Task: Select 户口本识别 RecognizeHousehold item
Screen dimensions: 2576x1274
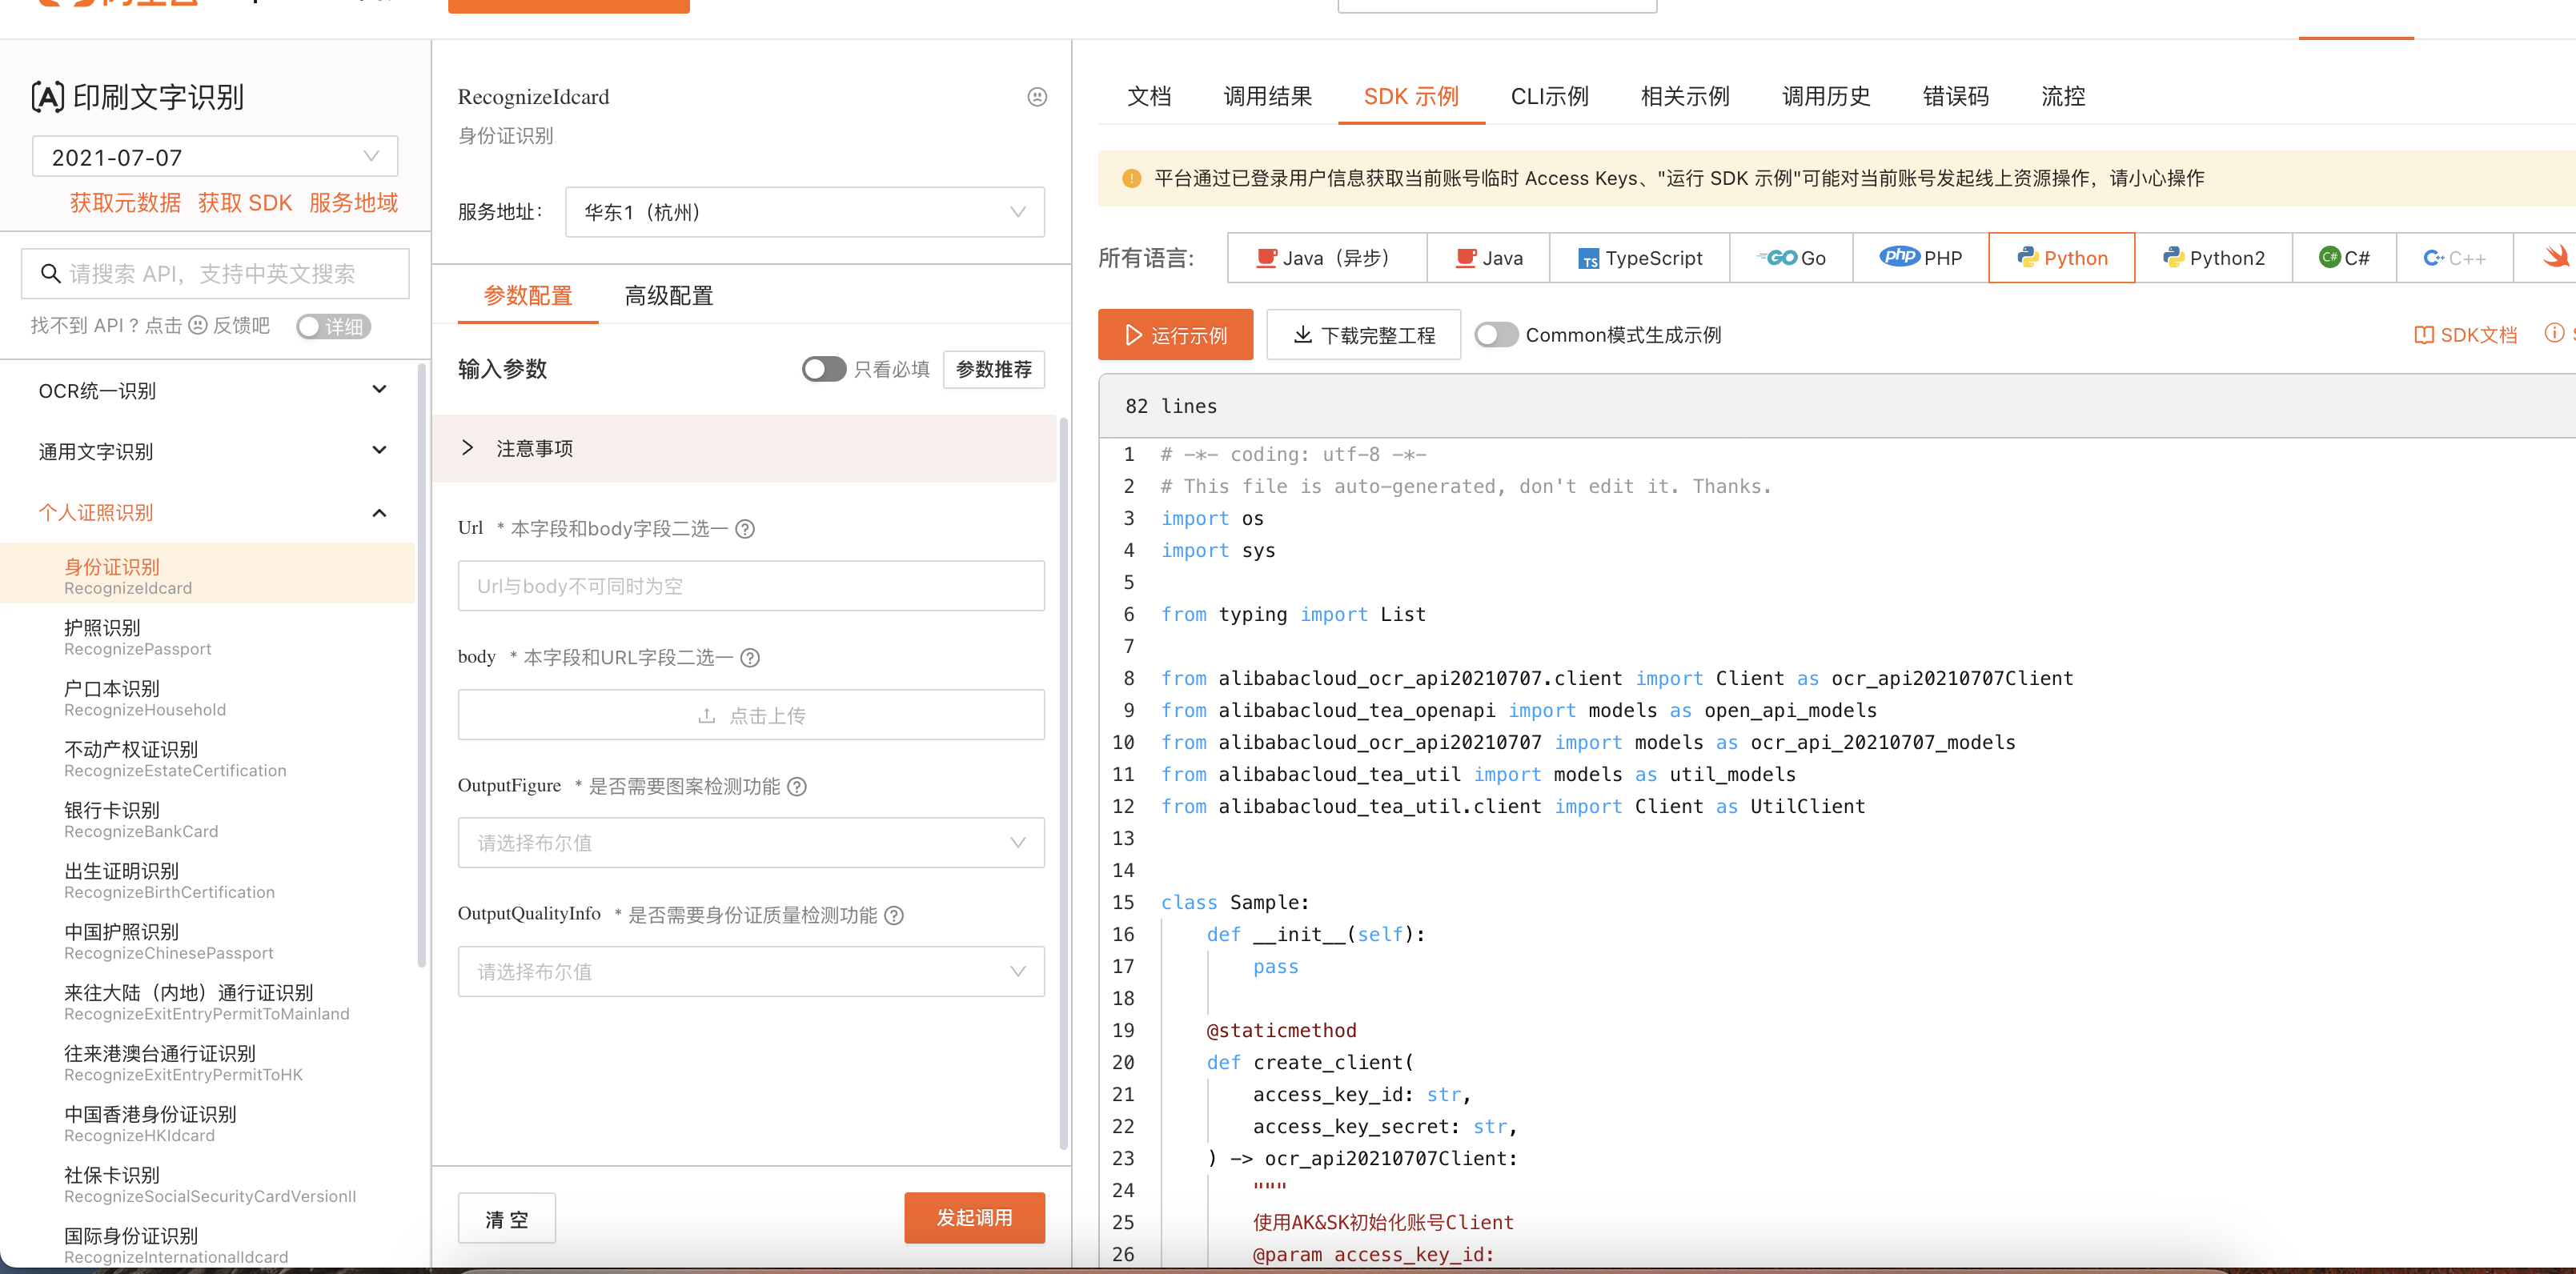Action: point(207,698)
